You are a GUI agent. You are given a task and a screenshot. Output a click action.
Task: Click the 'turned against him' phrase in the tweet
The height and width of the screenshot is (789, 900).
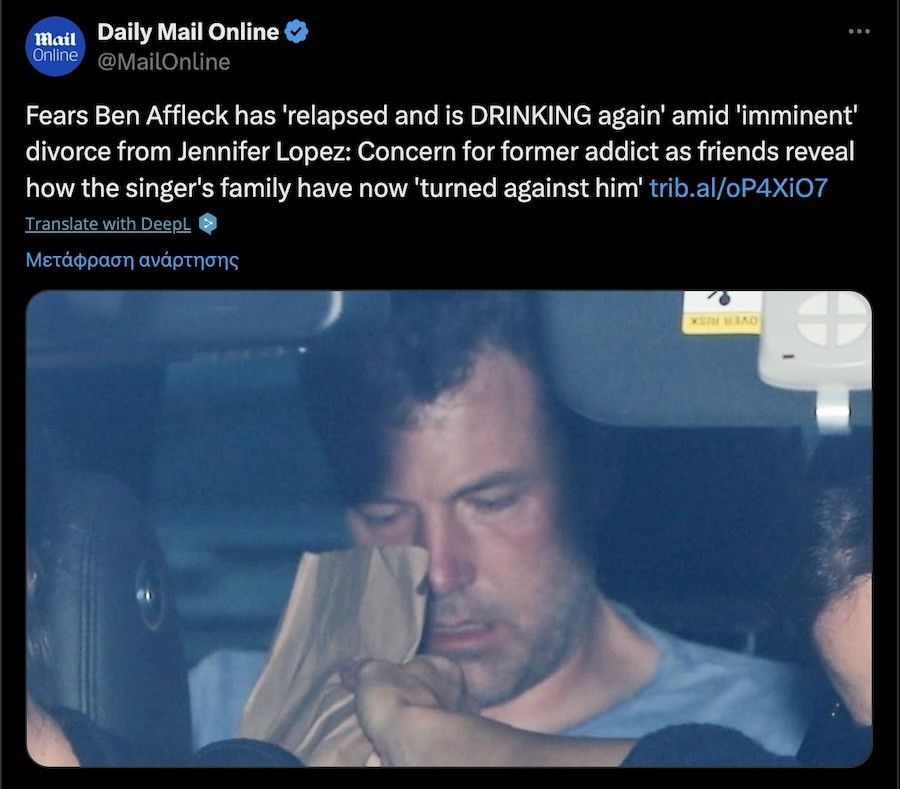[x=529, y=188]
